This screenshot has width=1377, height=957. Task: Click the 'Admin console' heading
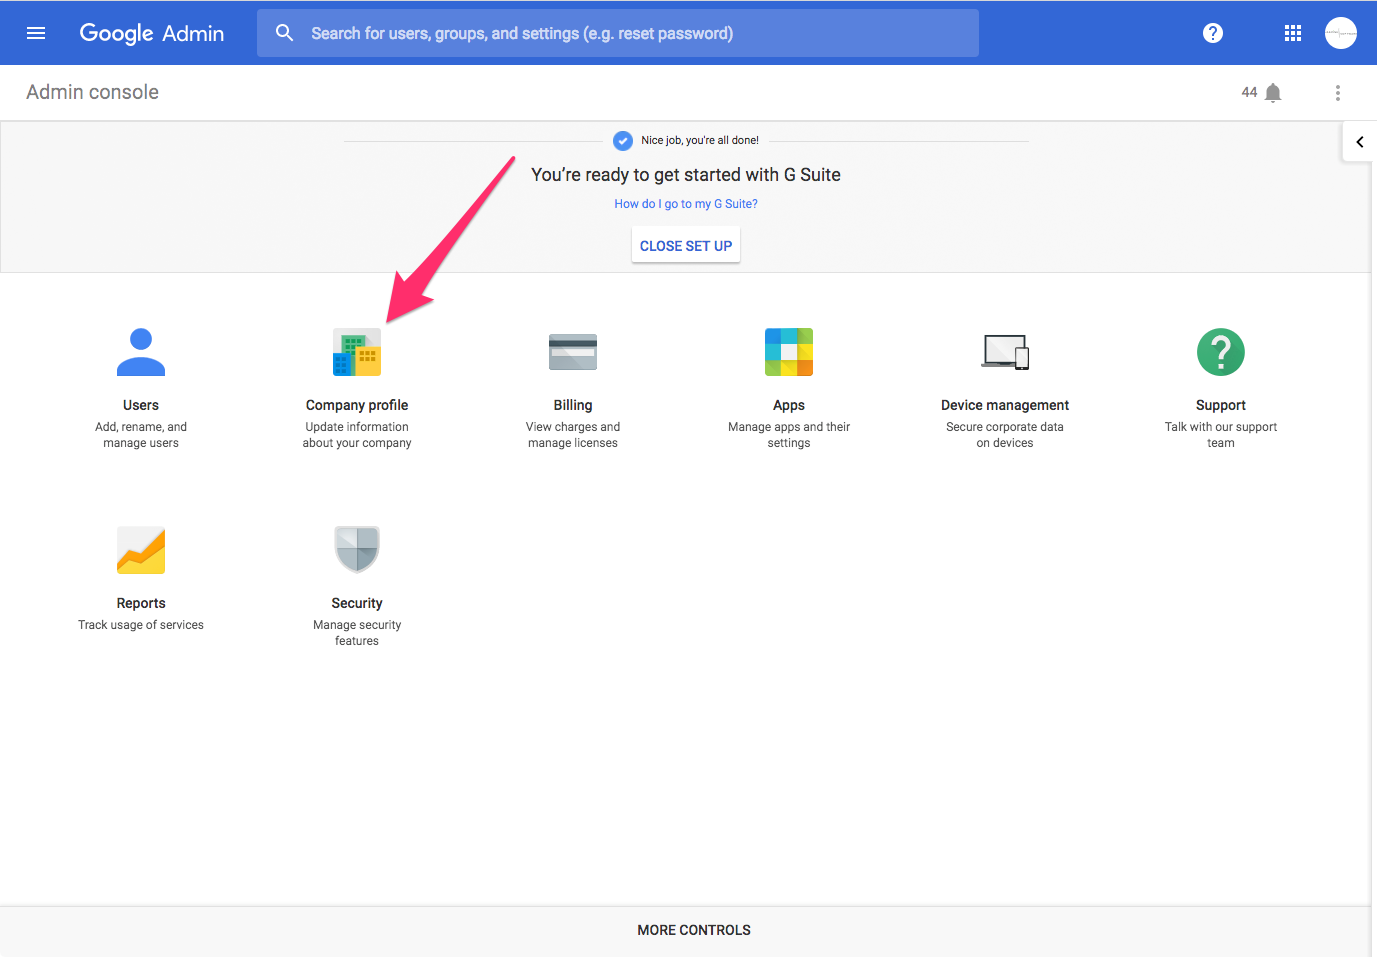coord(93,92)
